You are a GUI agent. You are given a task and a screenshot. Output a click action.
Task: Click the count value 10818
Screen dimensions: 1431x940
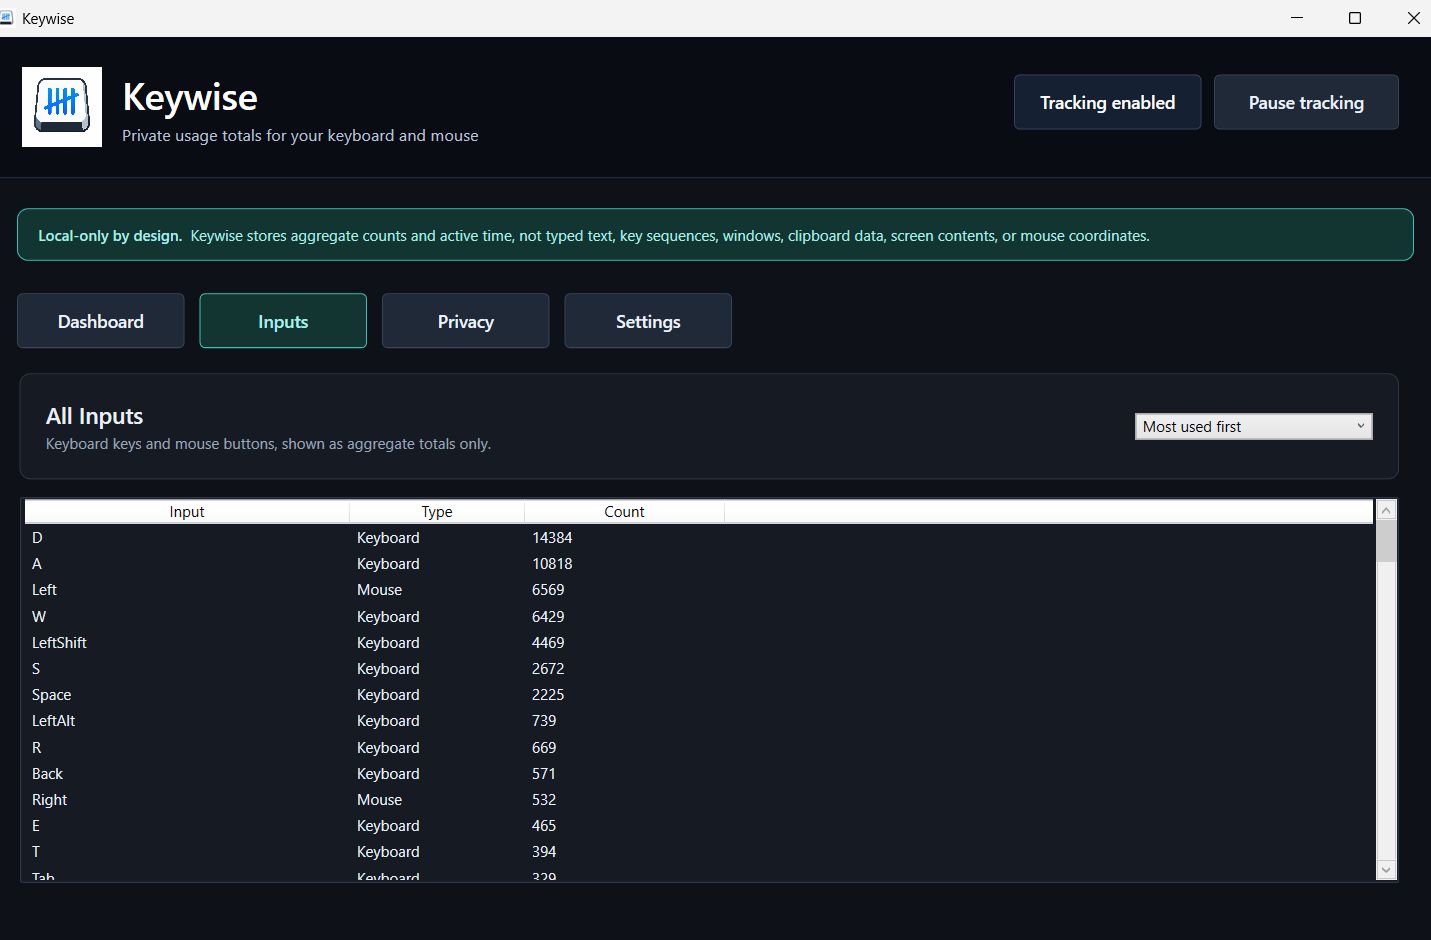552,564
